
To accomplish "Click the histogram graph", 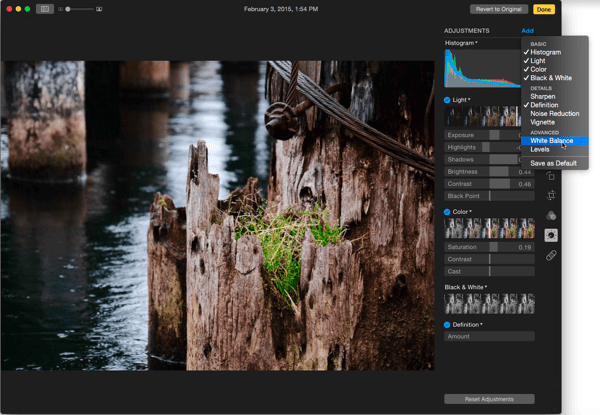I will point(483,68).
